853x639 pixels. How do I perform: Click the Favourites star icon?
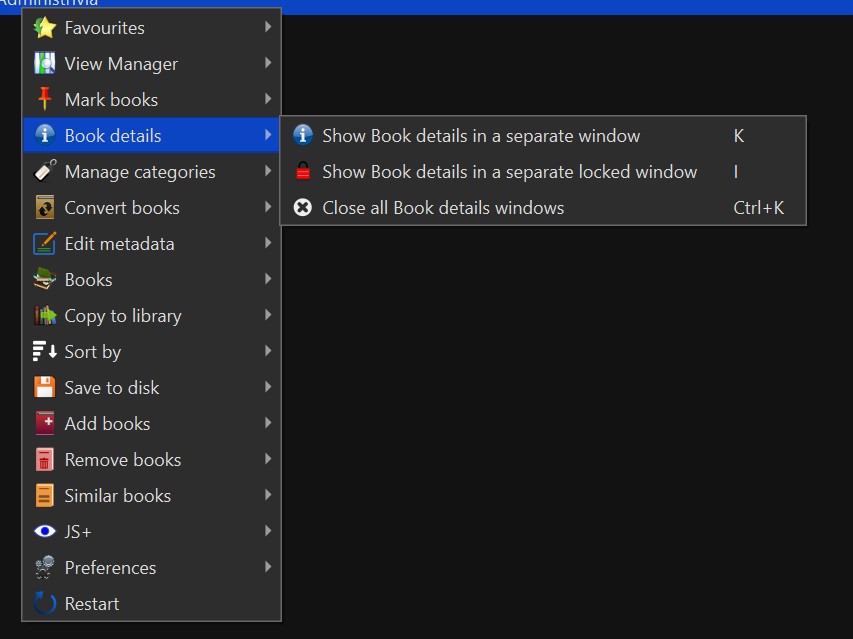coord(45,28)
